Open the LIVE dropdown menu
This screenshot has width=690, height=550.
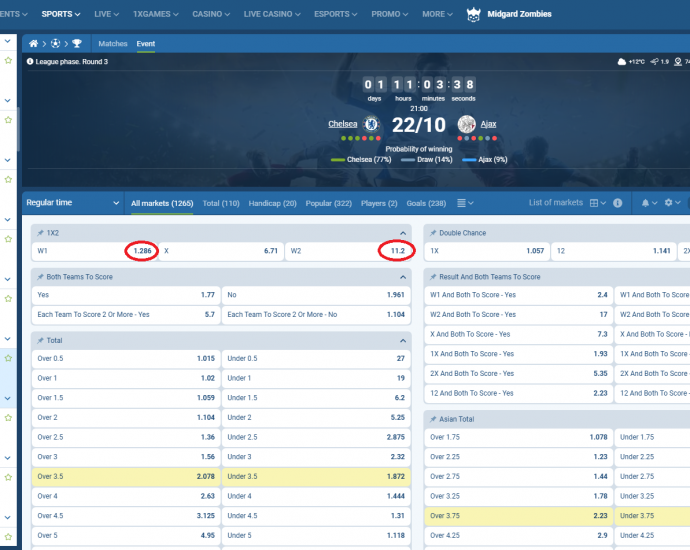click(106, 14)
